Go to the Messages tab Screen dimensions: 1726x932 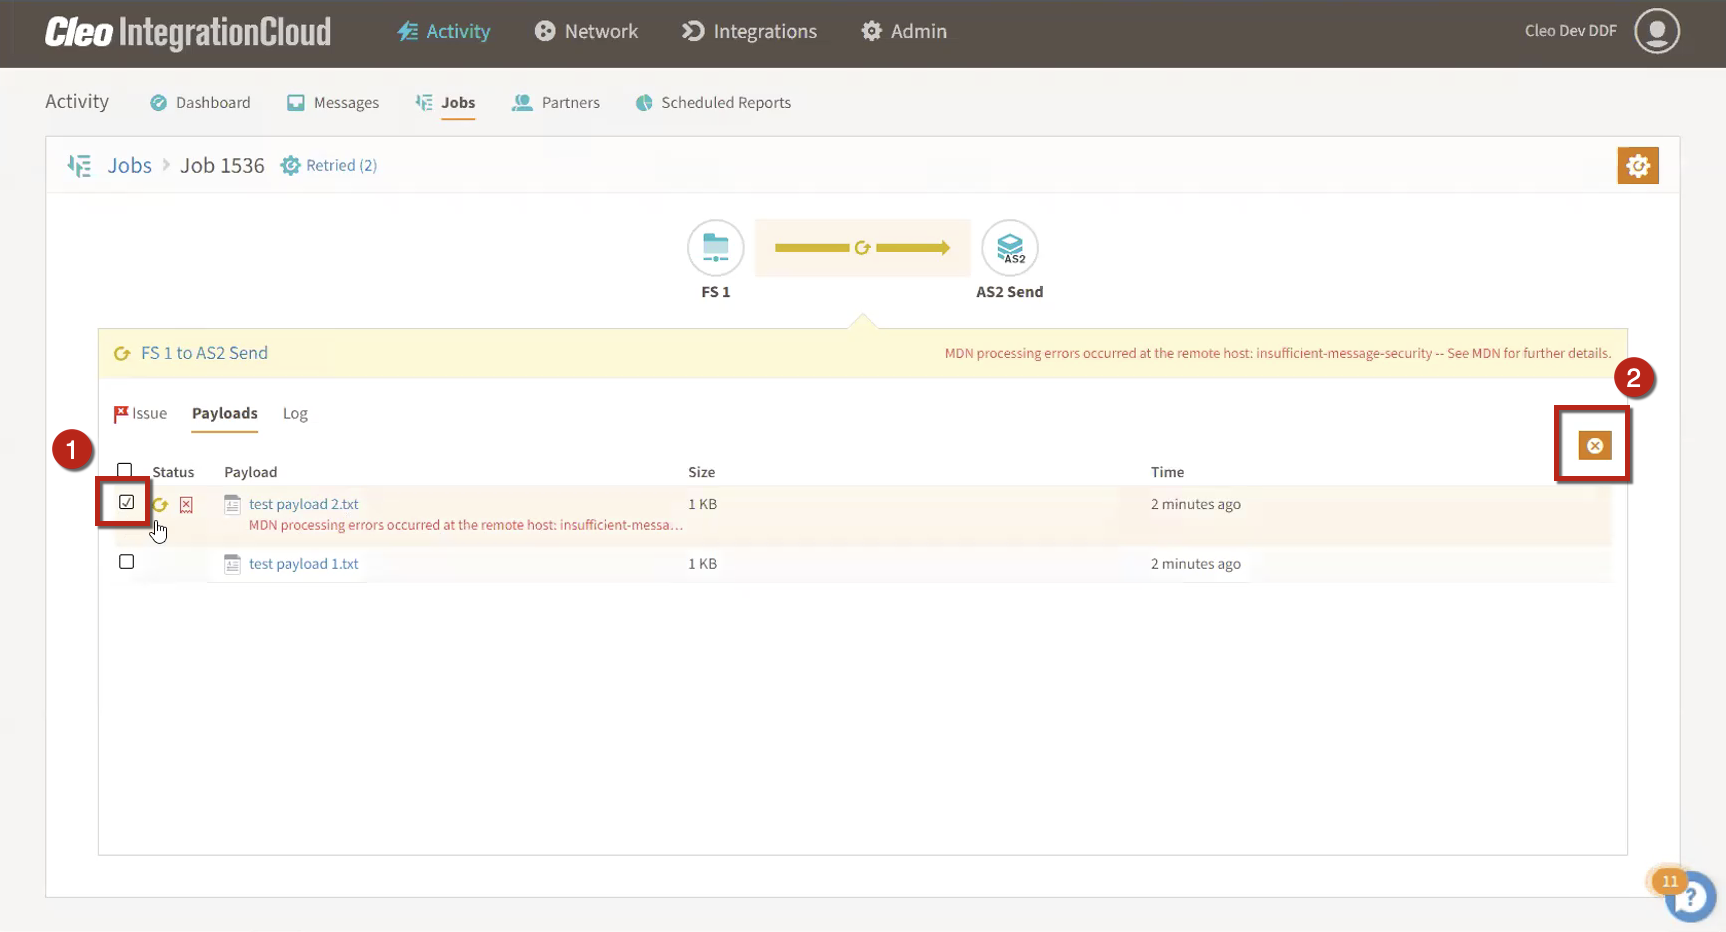[333, 102]
